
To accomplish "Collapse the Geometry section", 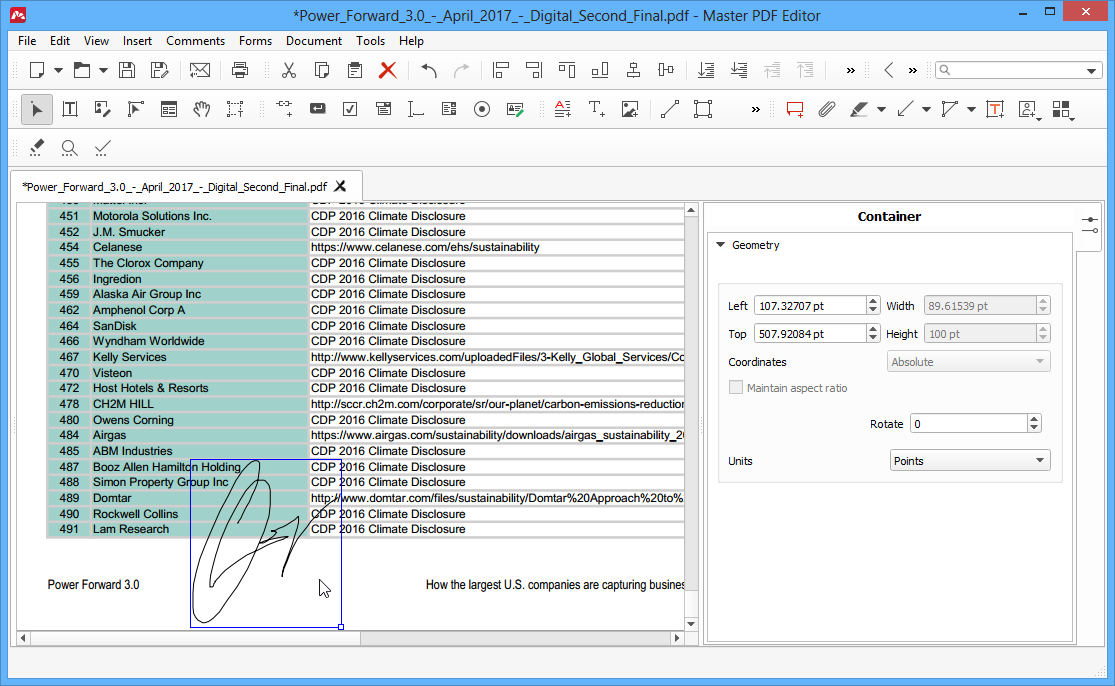I will click(720, 245).
